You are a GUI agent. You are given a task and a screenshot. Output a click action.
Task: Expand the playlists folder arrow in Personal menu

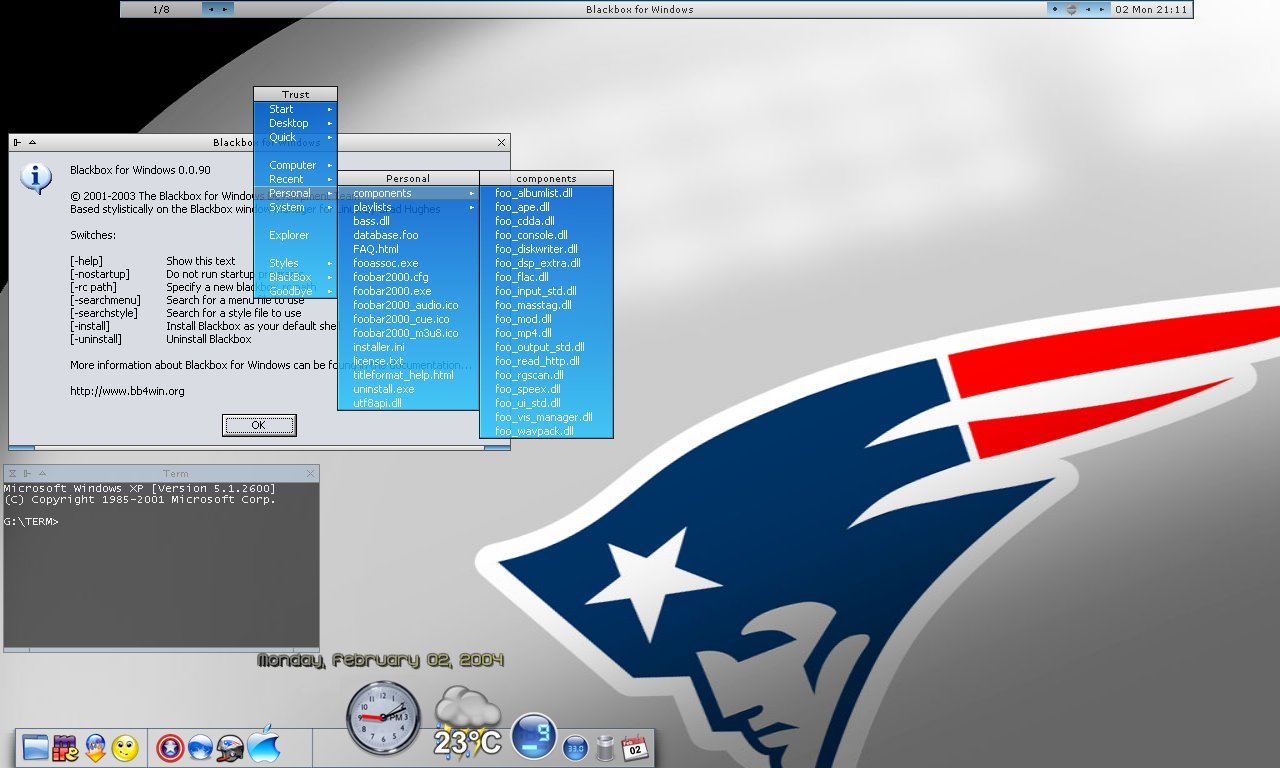tap(472, 207)
